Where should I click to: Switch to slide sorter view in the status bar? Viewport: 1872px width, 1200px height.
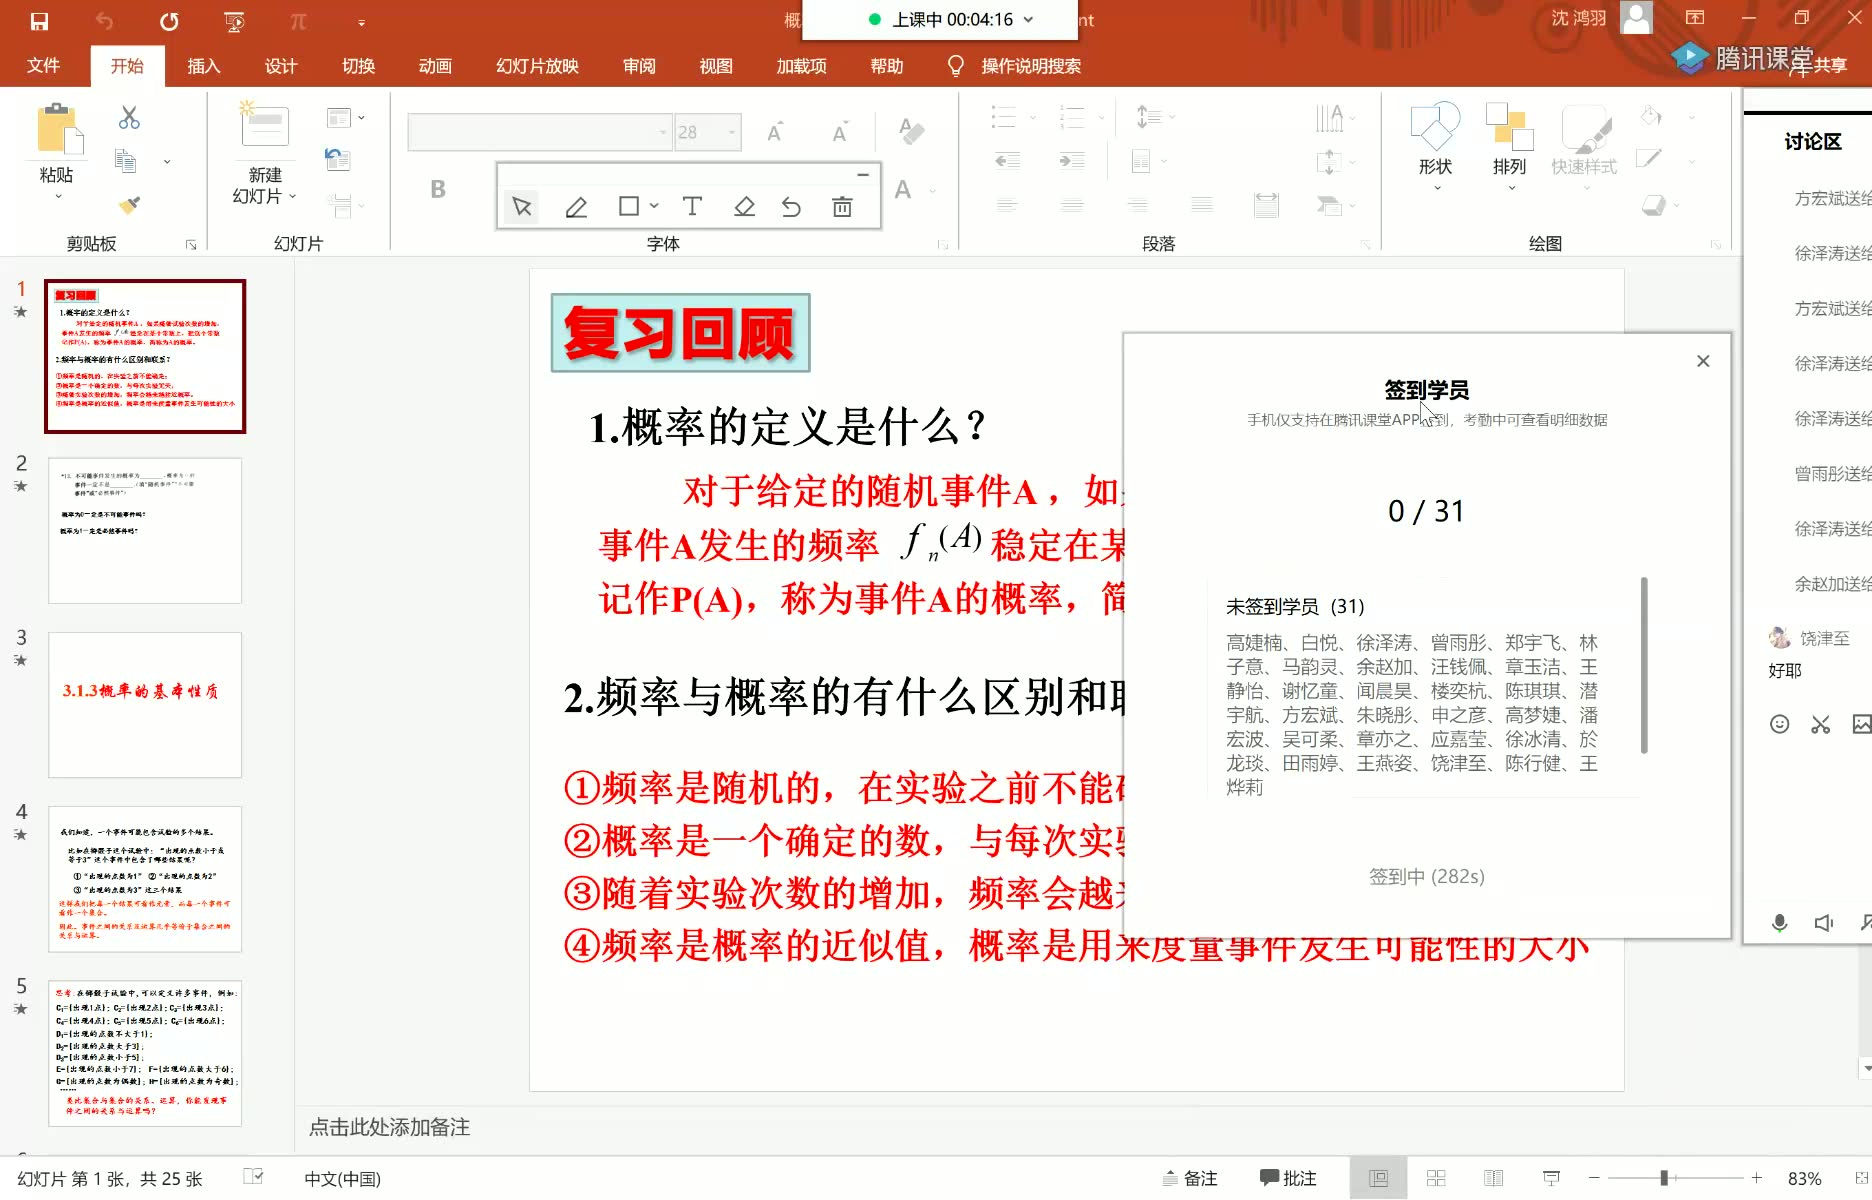pyautogui.click(x=1436, y=1177)
